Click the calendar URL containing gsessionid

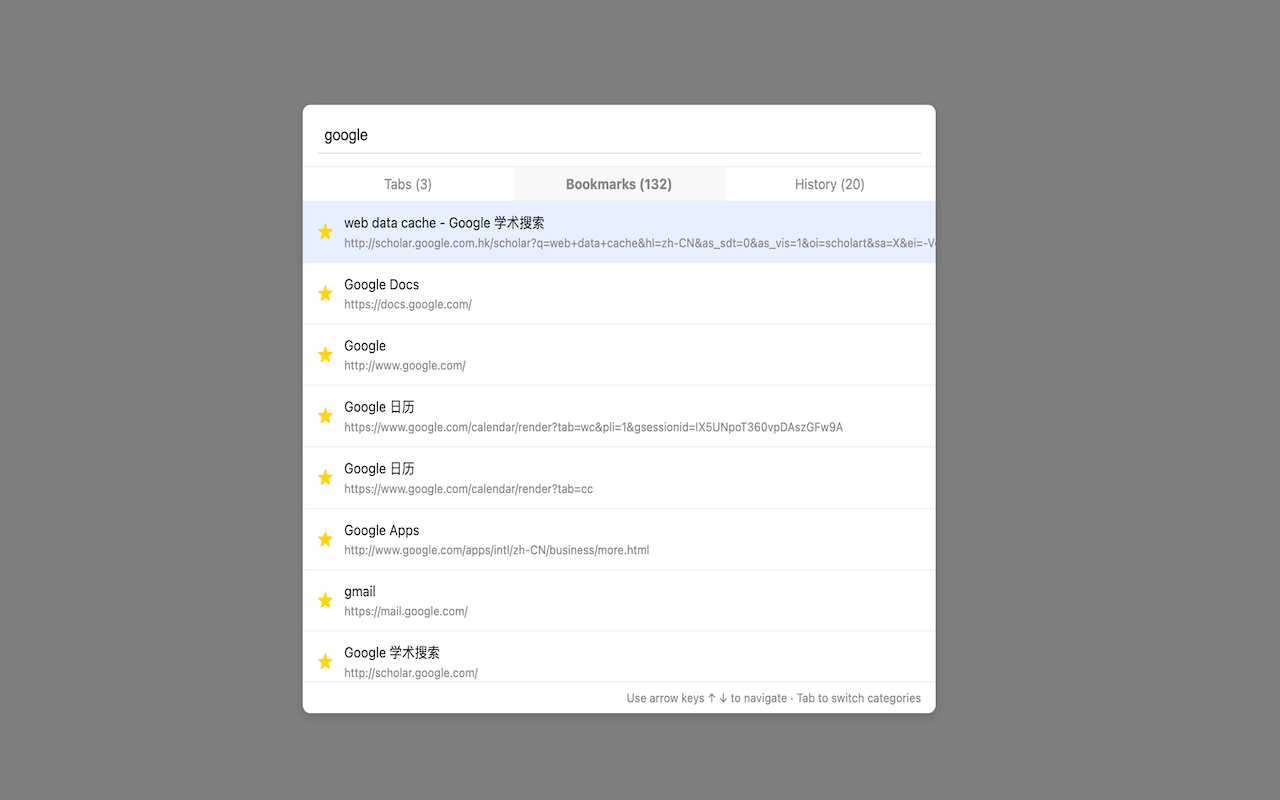594,427
